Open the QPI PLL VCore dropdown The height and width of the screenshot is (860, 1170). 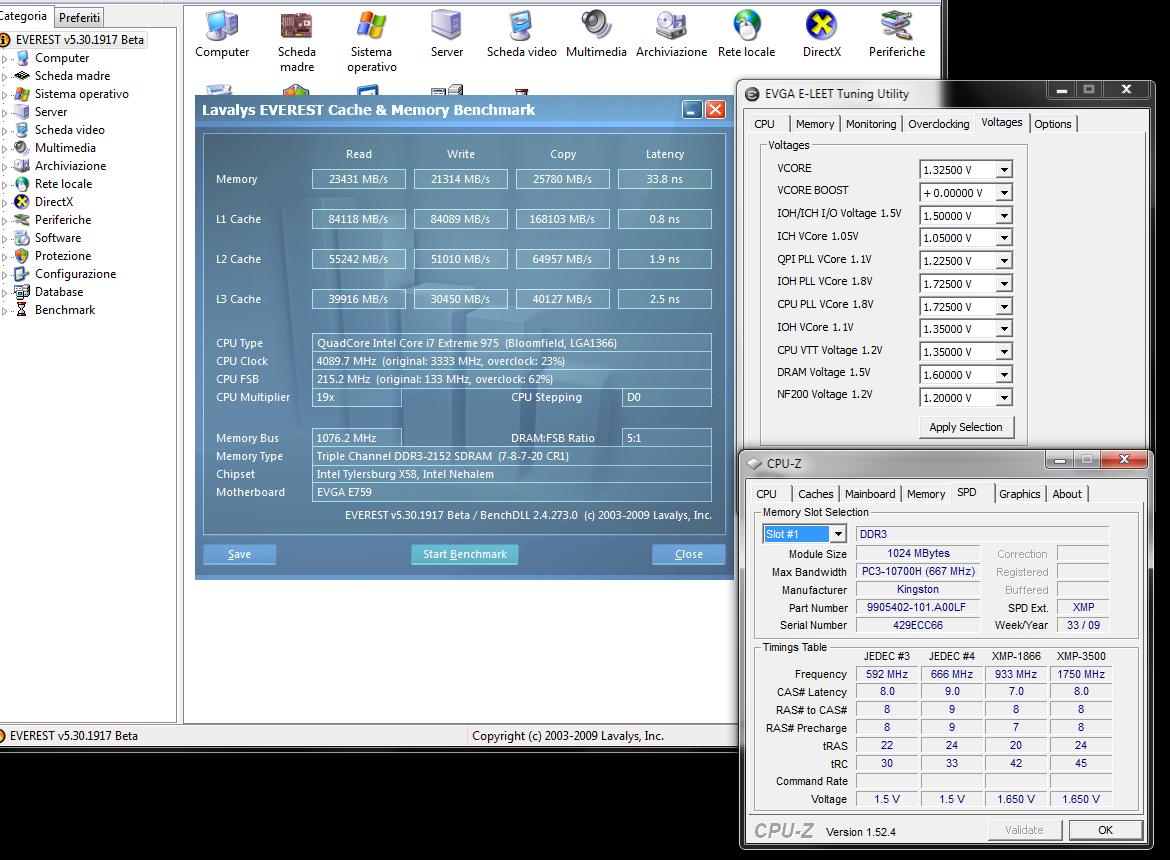(x=1004, y=261)
